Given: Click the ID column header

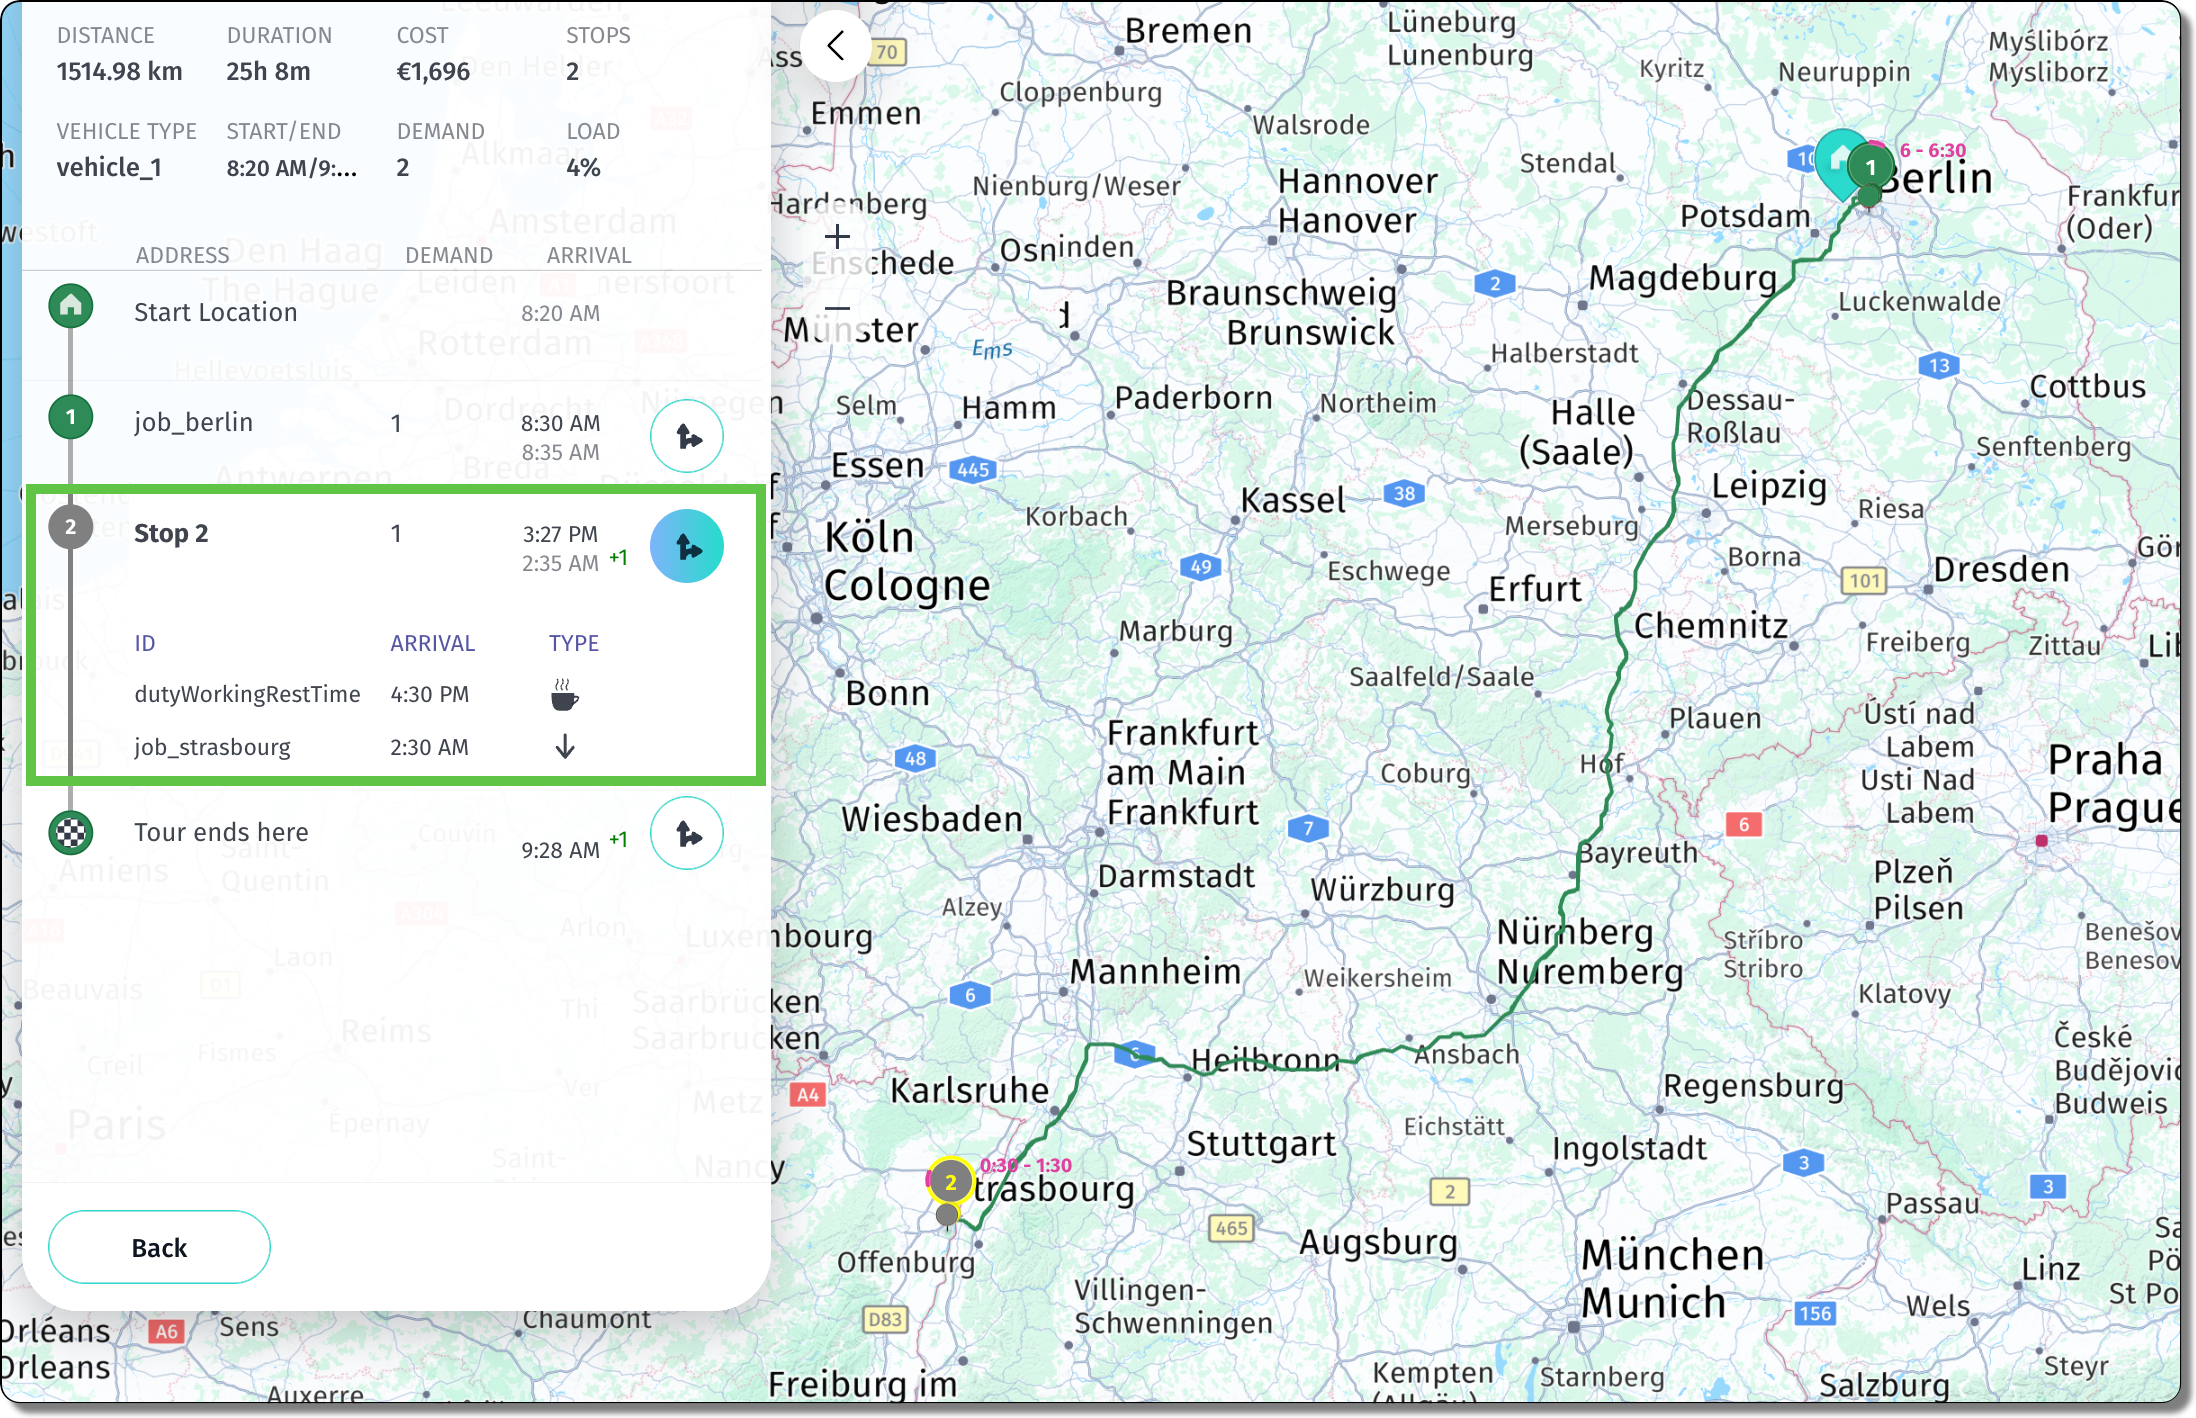Looking at the screenshot, I should [x=145, y=643].
